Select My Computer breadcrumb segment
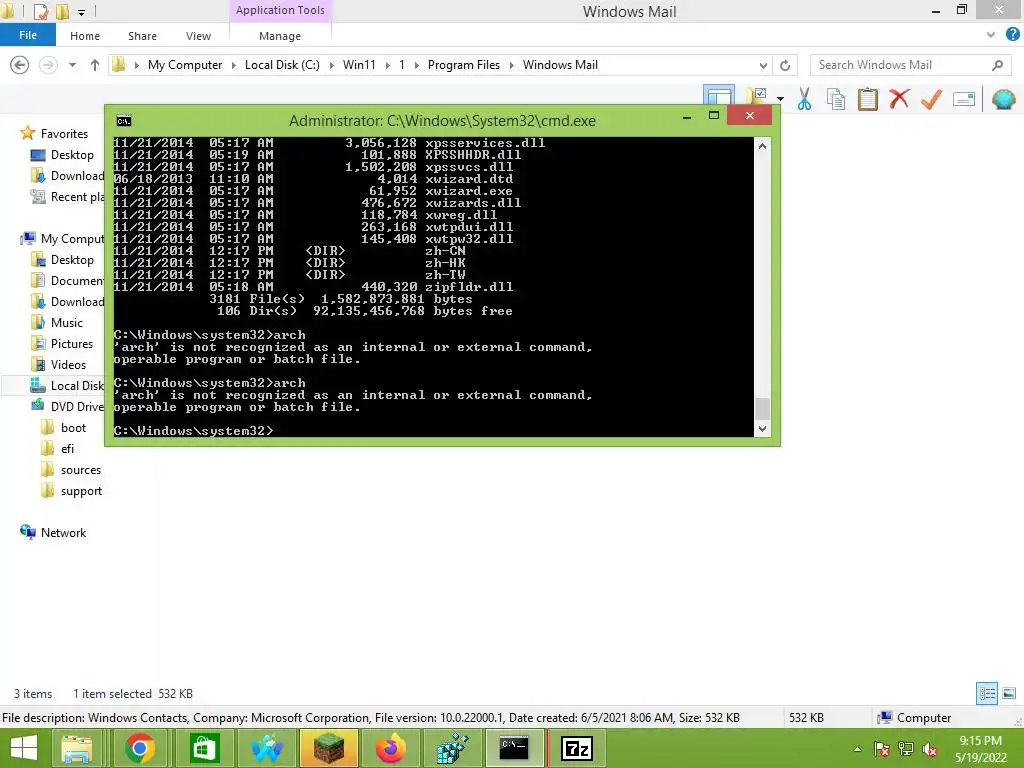The height and width of the screenshot is (768, 1024). click(185, 65)
